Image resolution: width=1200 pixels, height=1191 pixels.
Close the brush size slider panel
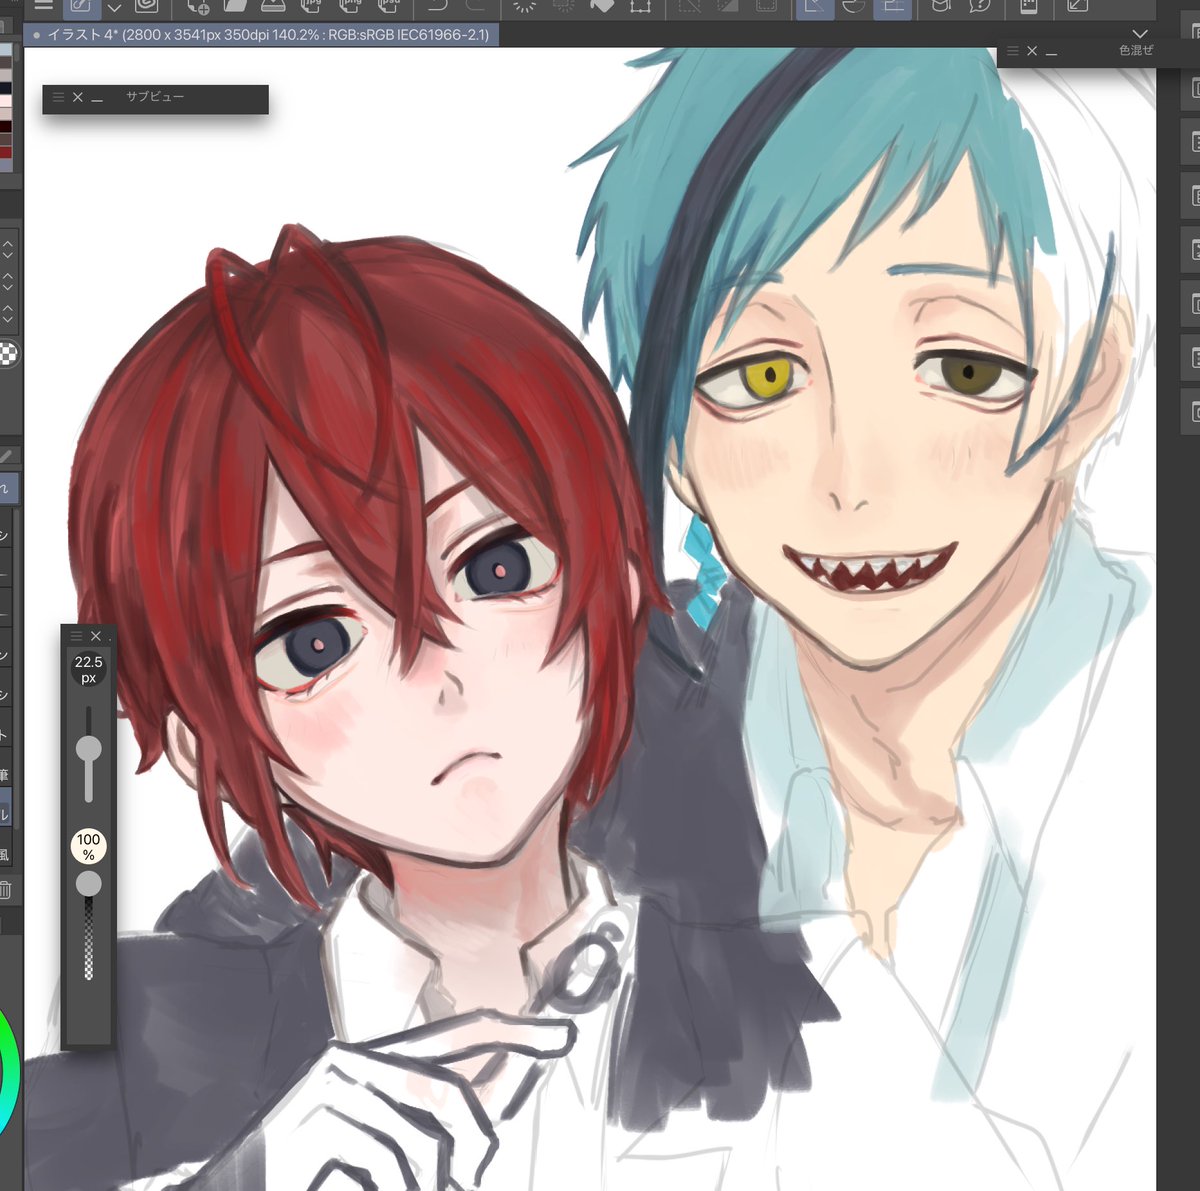click(x=96, y=636)
